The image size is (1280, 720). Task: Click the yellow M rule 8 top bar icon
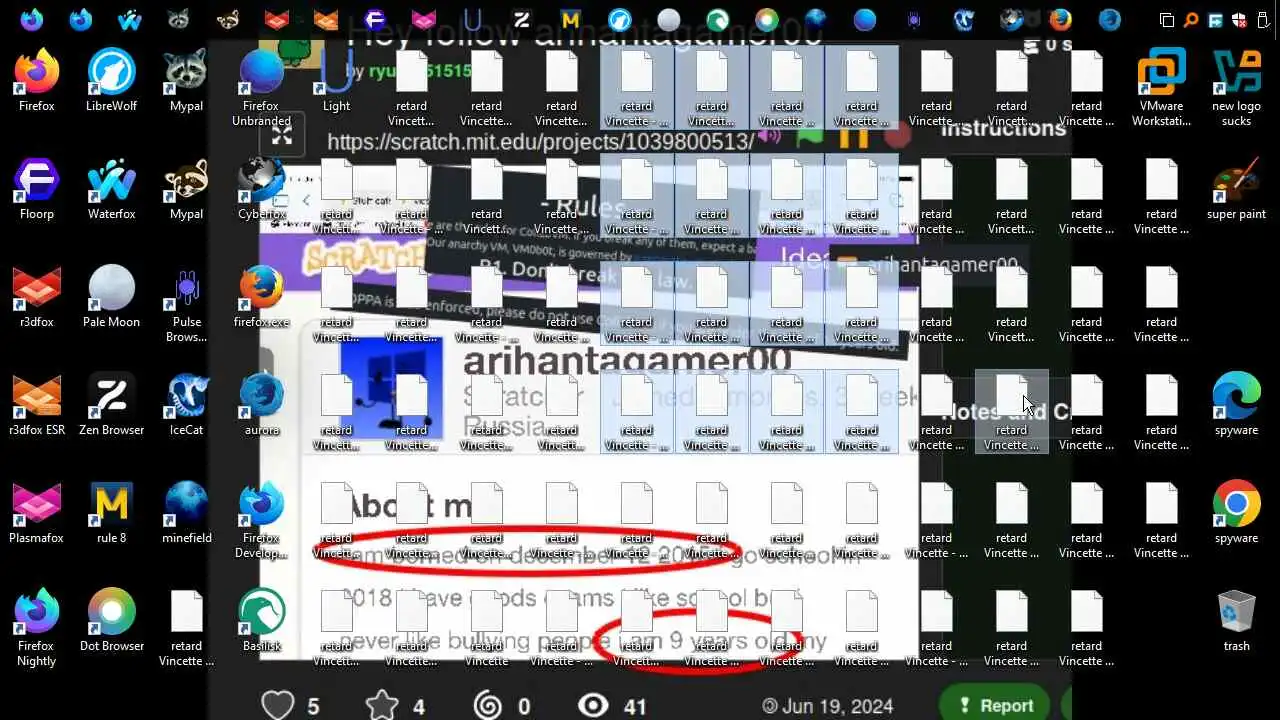(571, 19)
